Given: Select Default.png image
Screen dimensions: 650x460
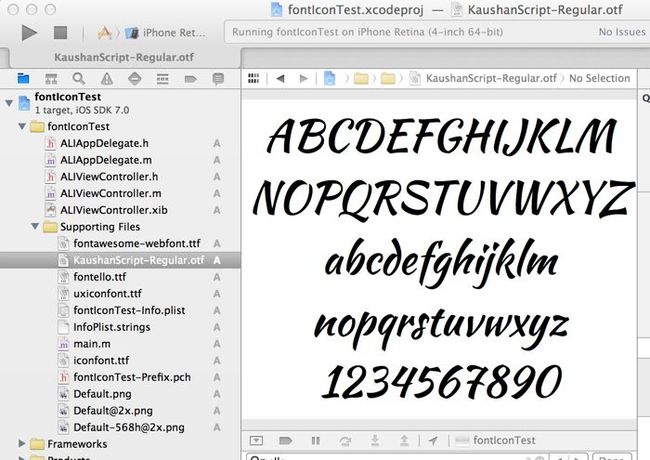Looking at the screenshot, I should (x=102, y=394).
